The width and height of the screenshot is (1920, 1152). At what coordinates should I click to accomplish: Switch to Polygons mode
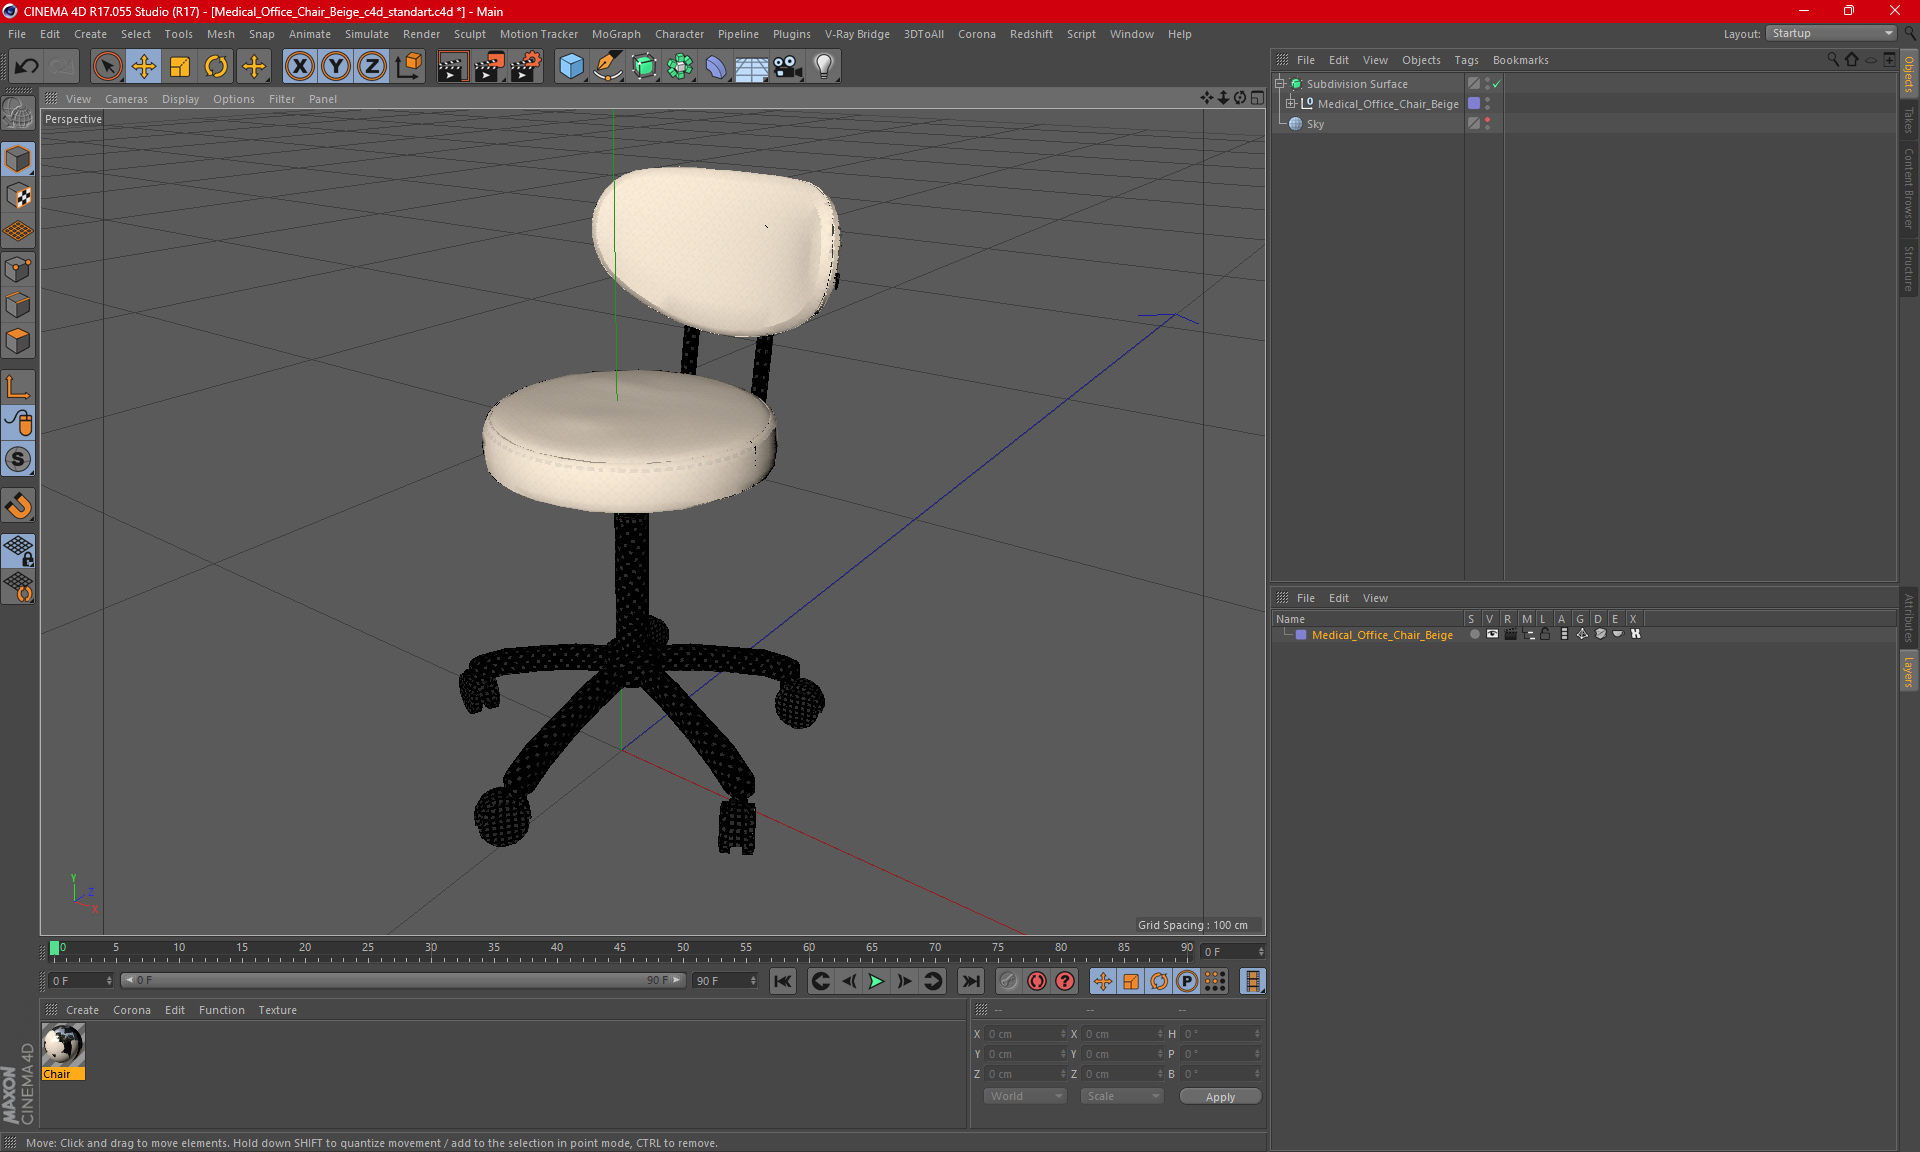(x=18, y=341)
